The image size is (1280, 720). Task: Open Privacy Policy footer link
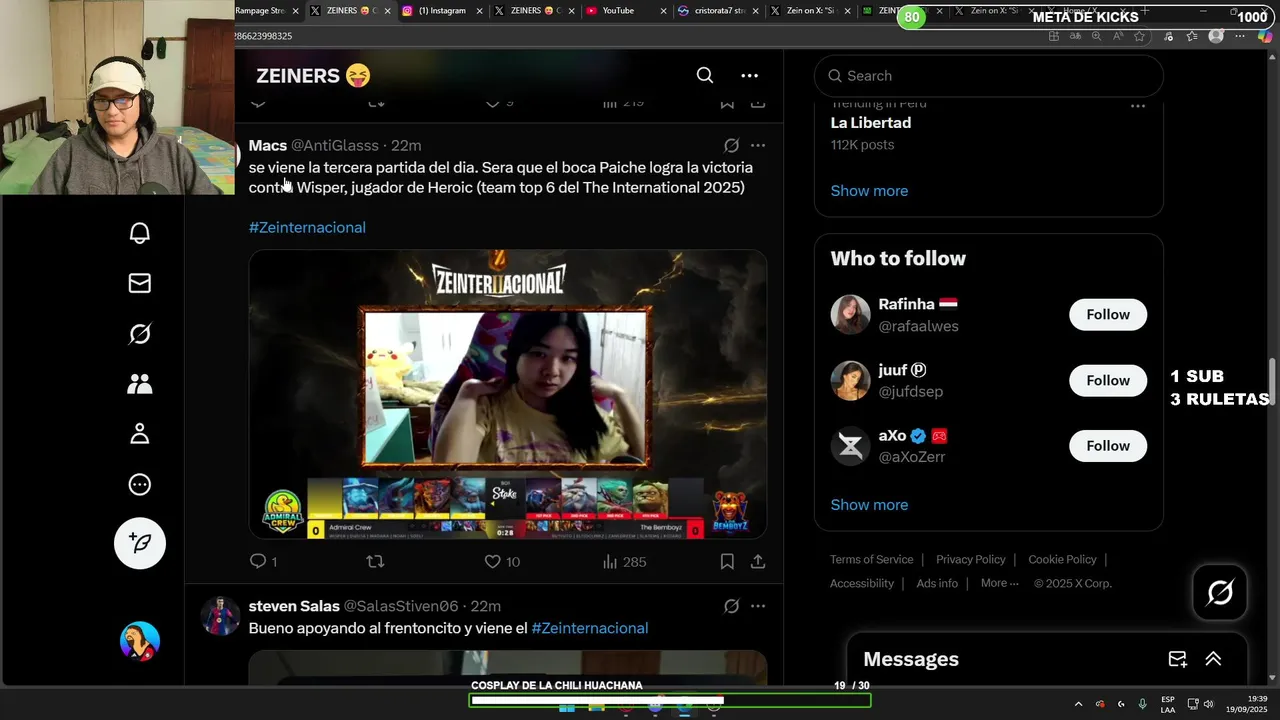click(970, 560)
